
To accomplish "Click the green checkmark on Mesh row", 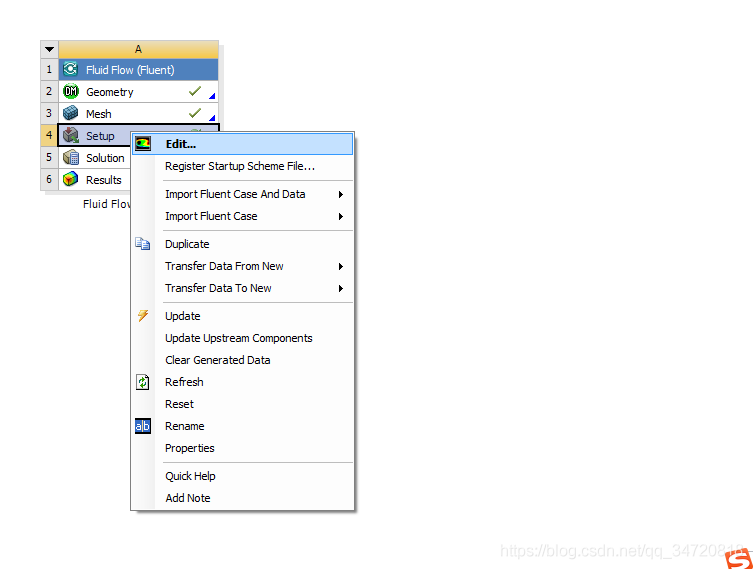I will [194, 113].
